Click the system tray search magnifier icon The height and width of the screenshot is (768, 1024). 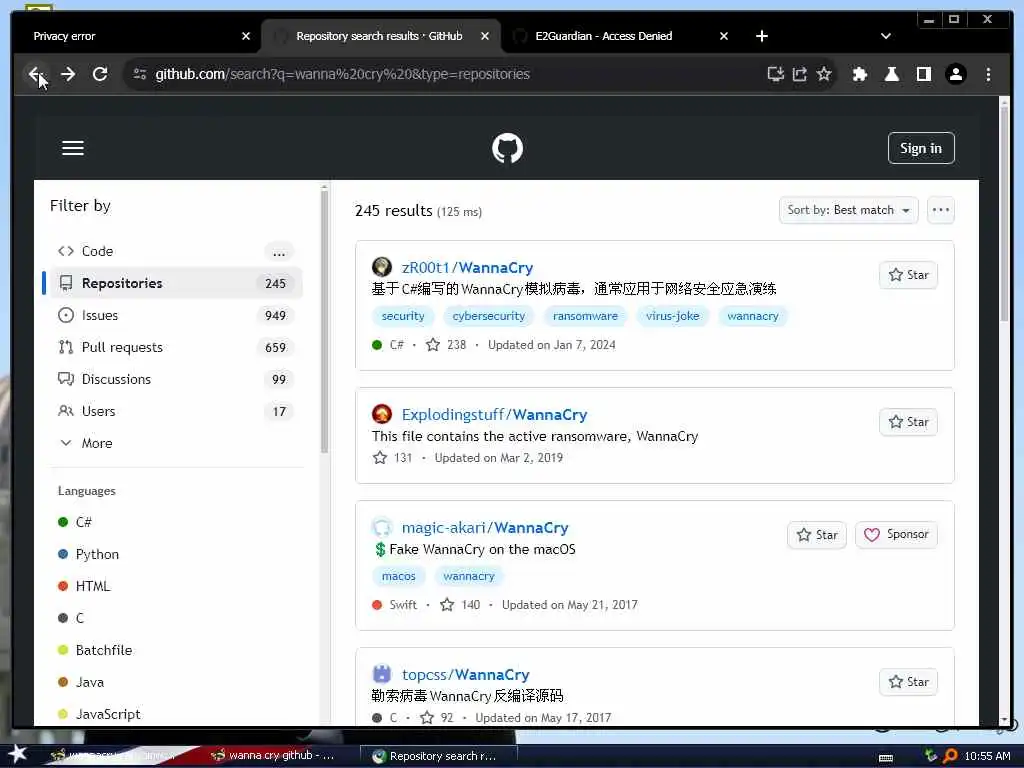(x=950, y=756)
